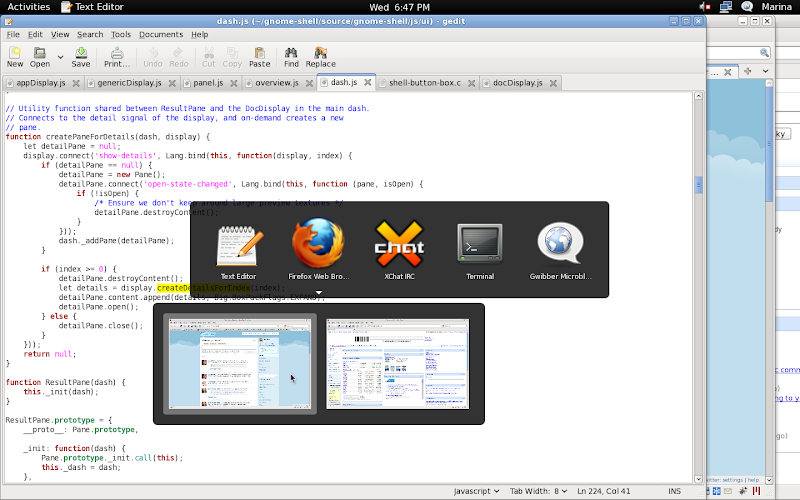Switch to the docDisplay.js tab
Screen dimensions: 800x500
(x=517, y=83)
